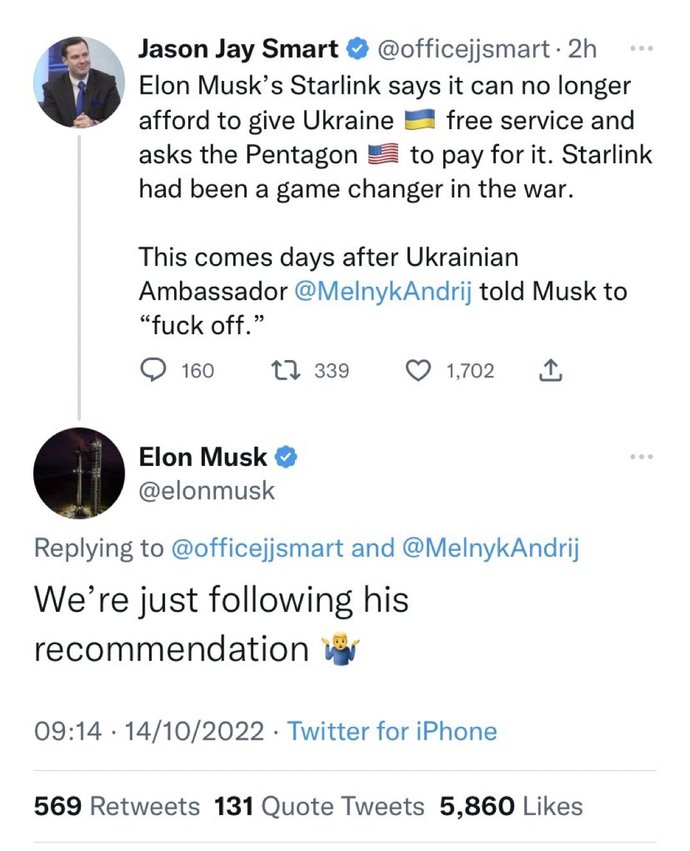Screen dimensions: 690x851
Task: View the 5,860 Likes list
Action: point(511,806)
